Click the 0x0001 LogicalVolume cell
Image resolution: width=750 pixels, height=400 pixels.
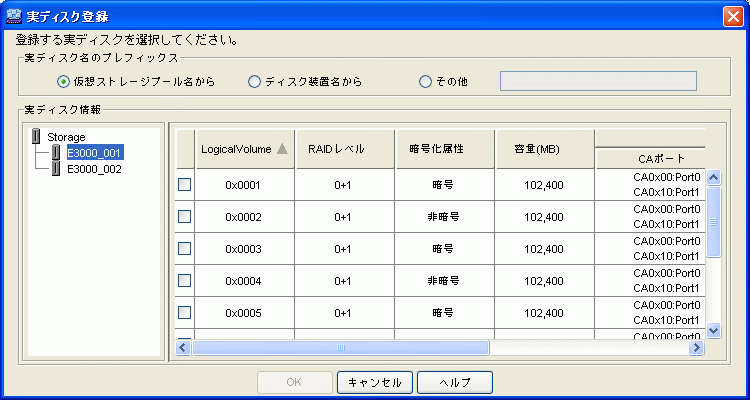click(244, 185)
